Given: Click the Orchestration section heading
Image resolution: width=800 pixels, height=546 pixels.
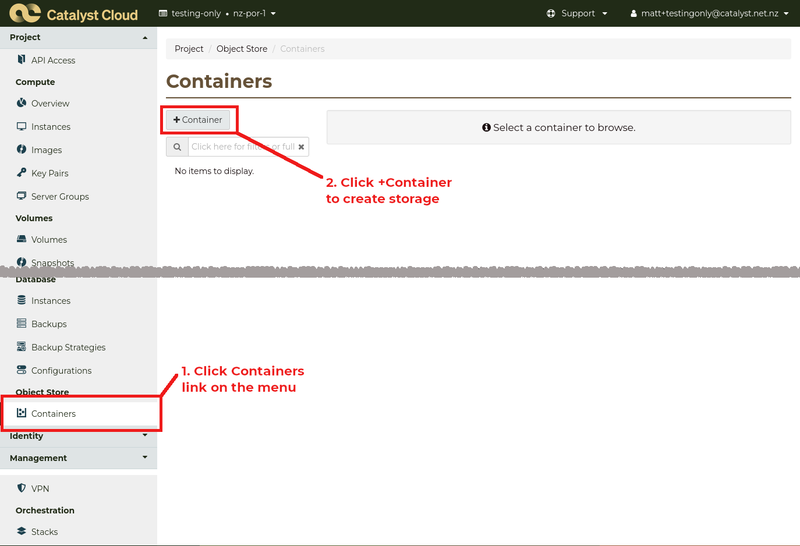Looking at the screenshot, I should coord(45,510).
